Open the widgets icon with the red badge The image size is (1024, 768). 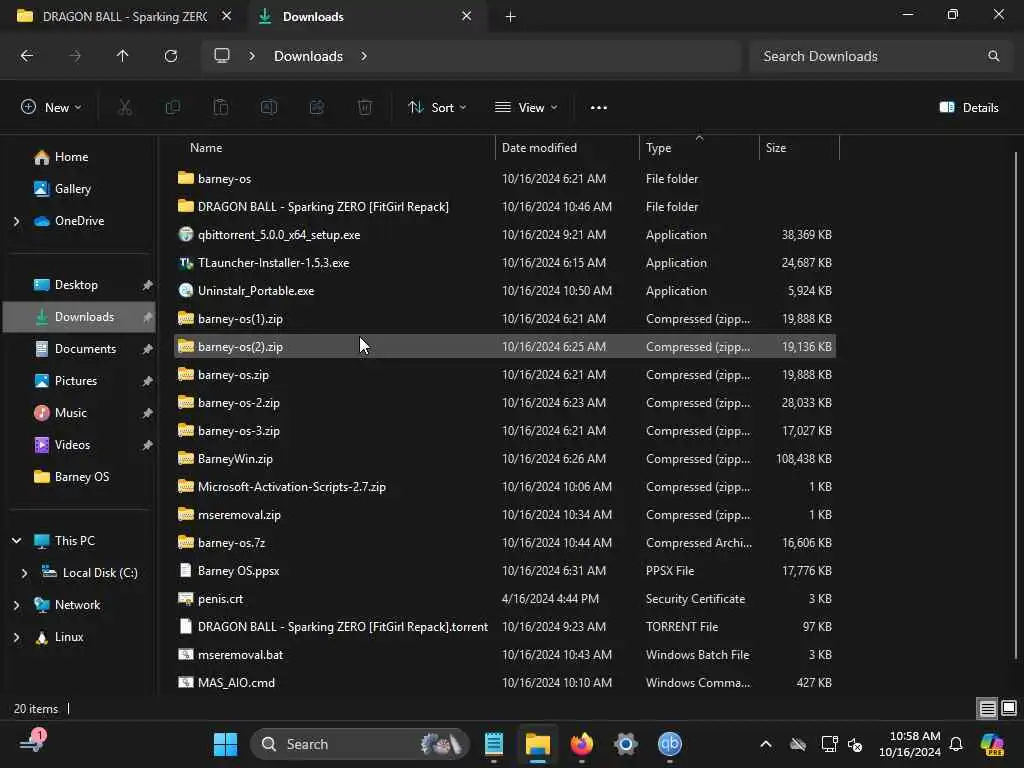[33, 742]
